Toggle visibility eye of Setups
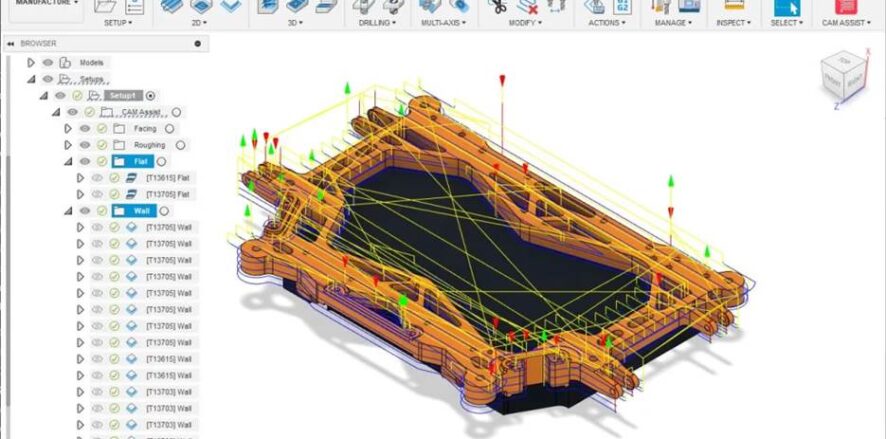Viewport: 886px width, 439px height. point(48,79)
